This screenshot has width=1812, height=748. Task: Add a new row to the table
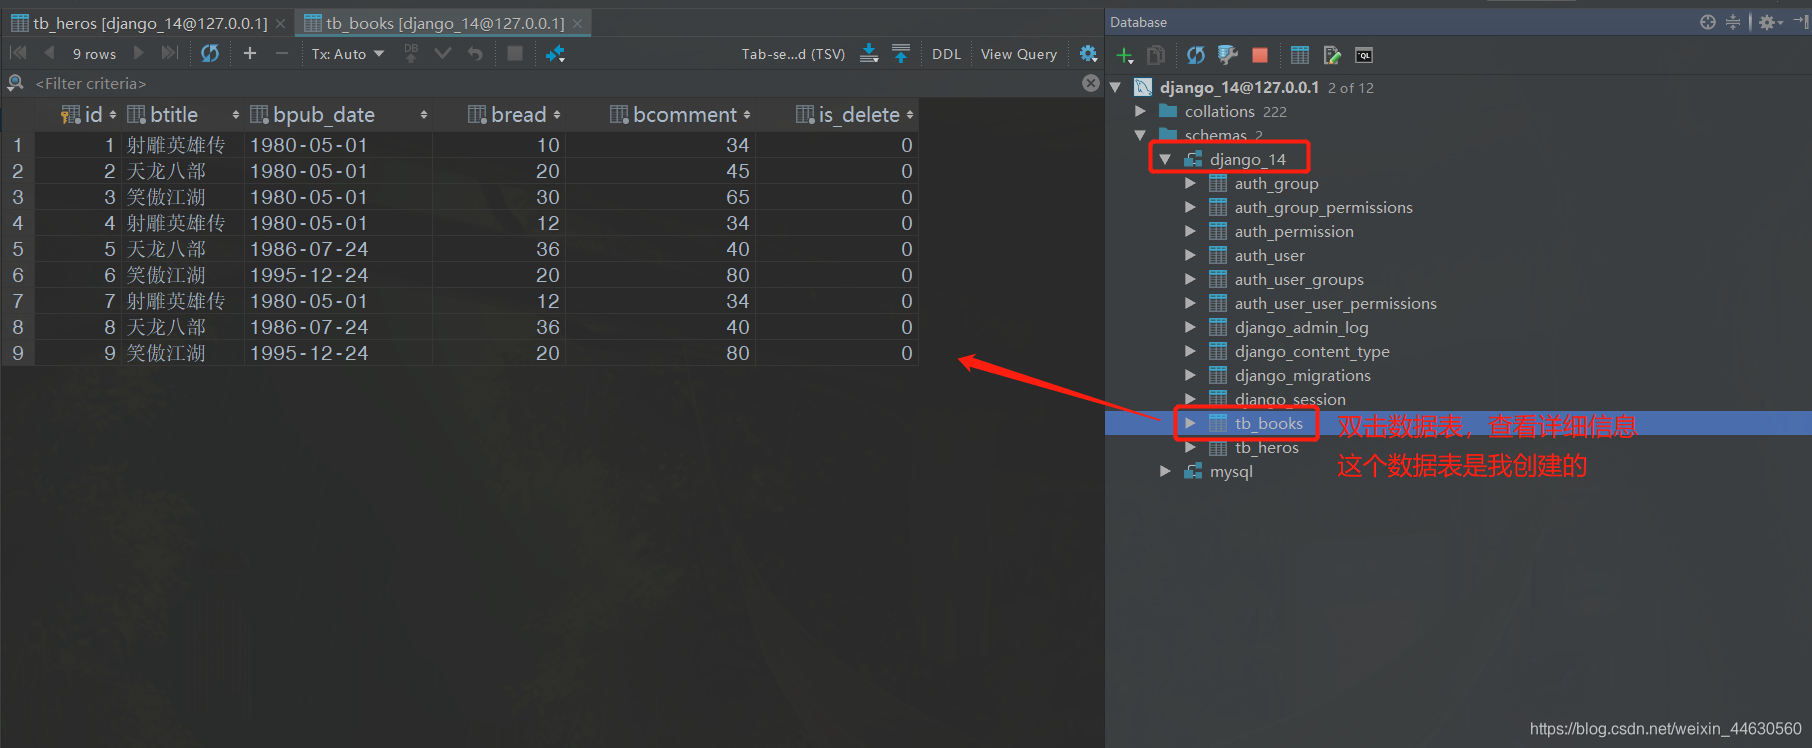pyautogui.click(x=250, y=53)
